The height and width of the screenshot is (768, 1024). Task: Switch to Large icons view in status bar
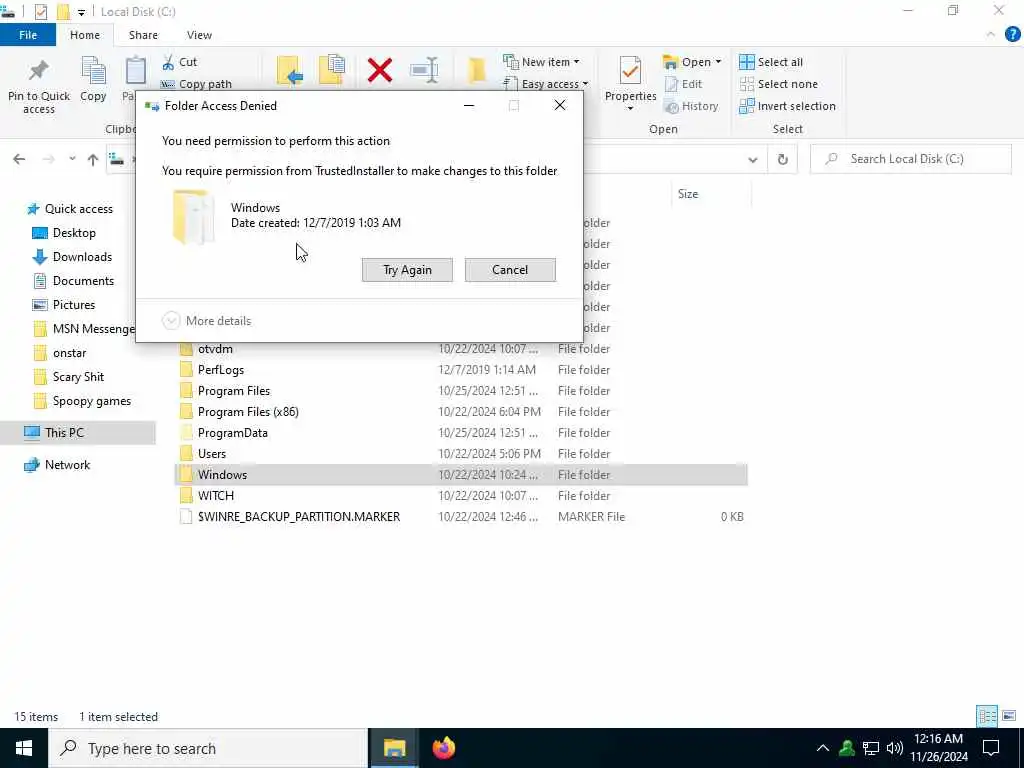point(1009,716)
